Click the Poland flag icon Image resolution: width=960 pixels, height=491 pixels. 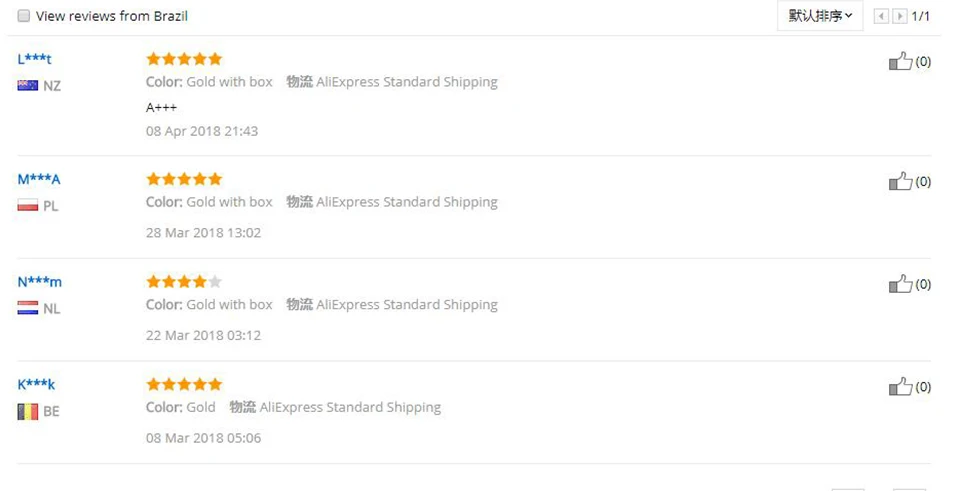click(28, 206)
